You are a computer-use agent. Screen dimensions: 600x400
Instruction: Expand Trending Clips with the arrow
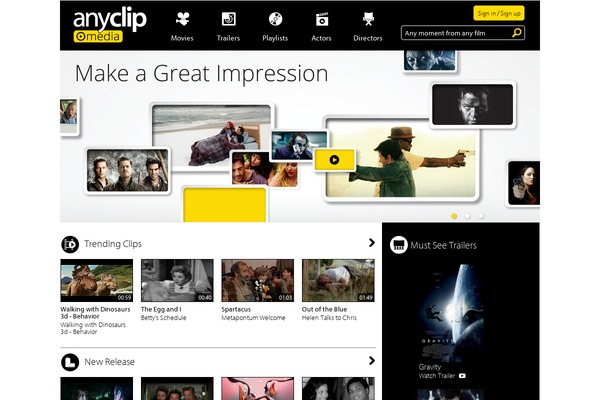[372, 243]
